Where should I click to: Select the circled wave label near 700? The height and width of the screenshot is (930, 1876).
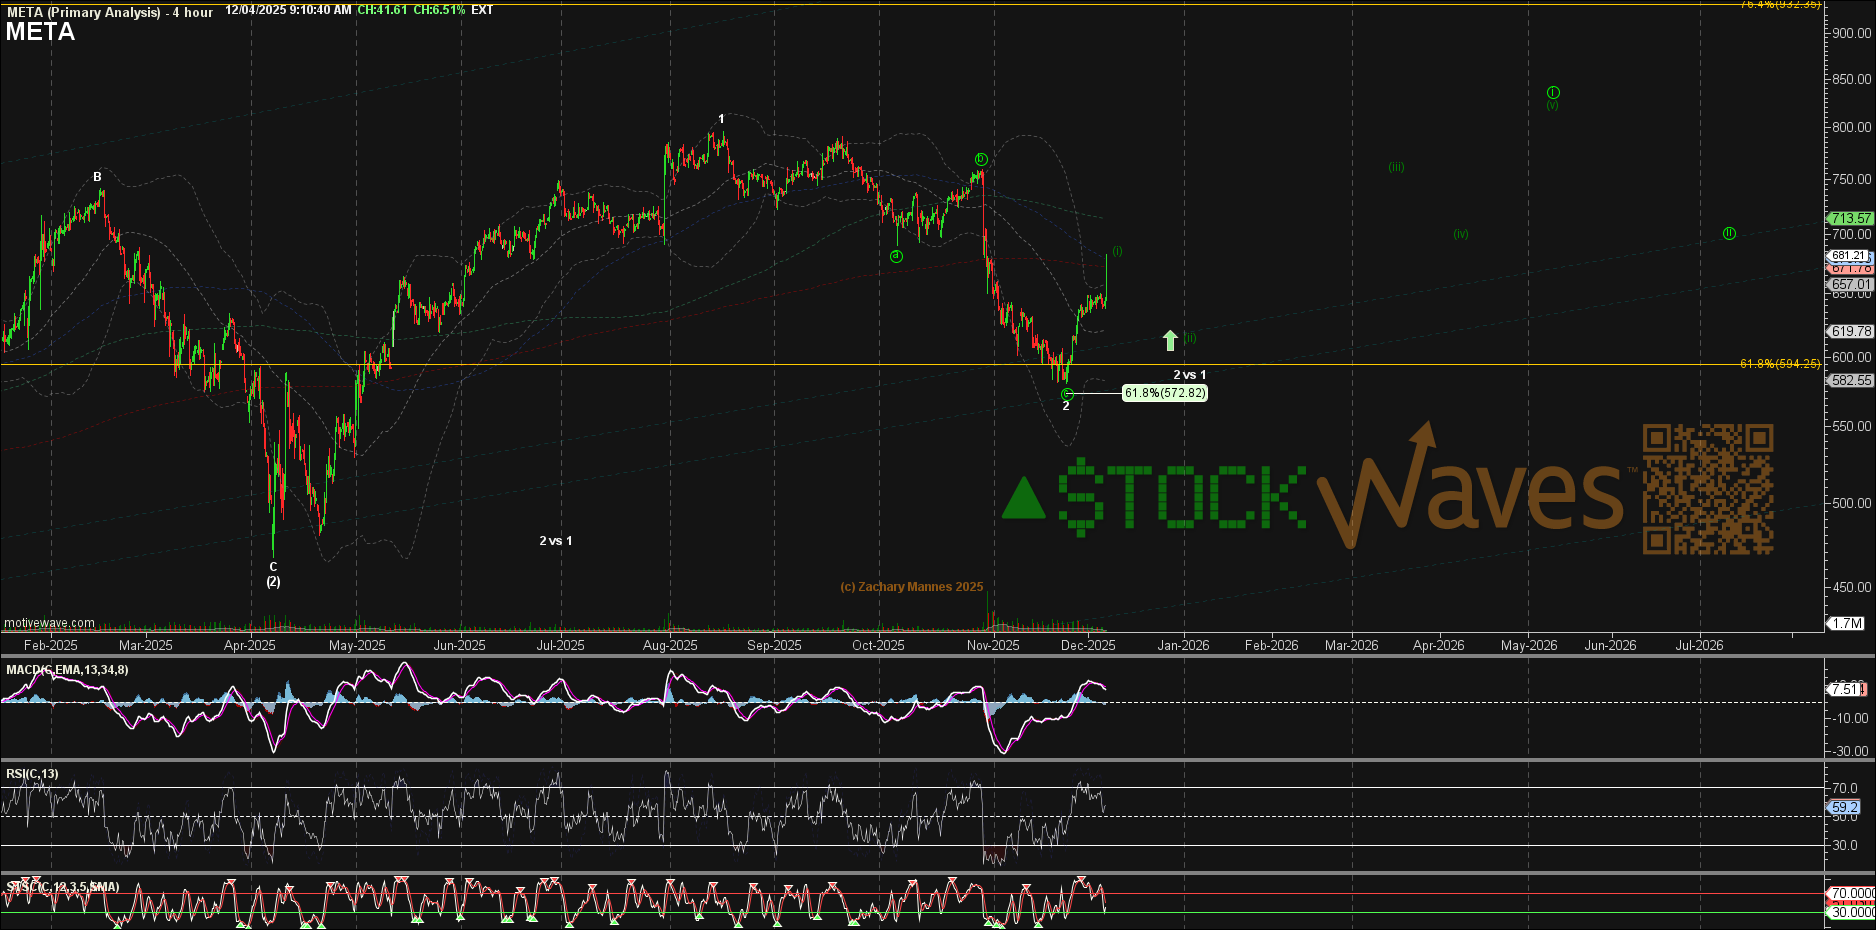click(x=1729, y=233)
